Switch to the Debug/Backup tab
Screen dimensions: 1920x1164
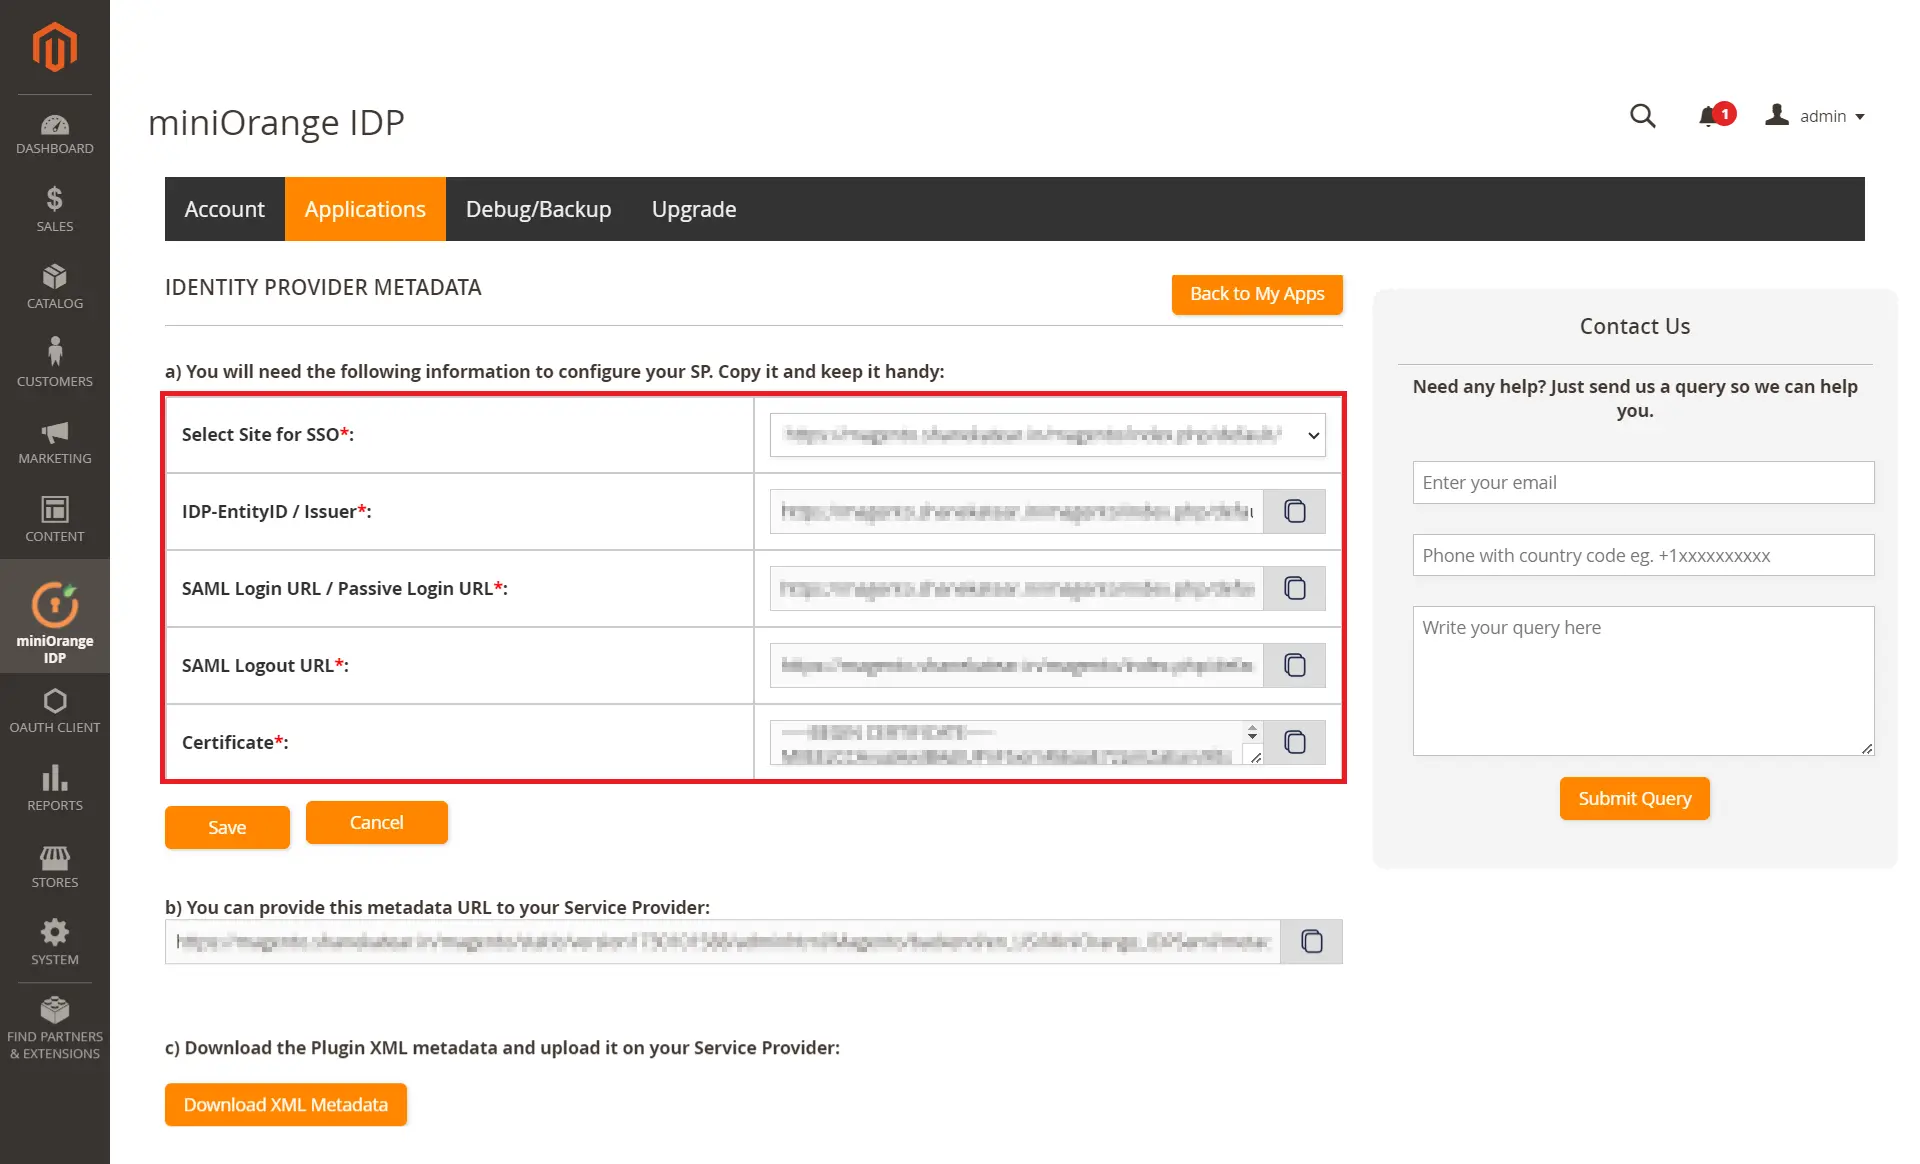(x=538, y=209)
